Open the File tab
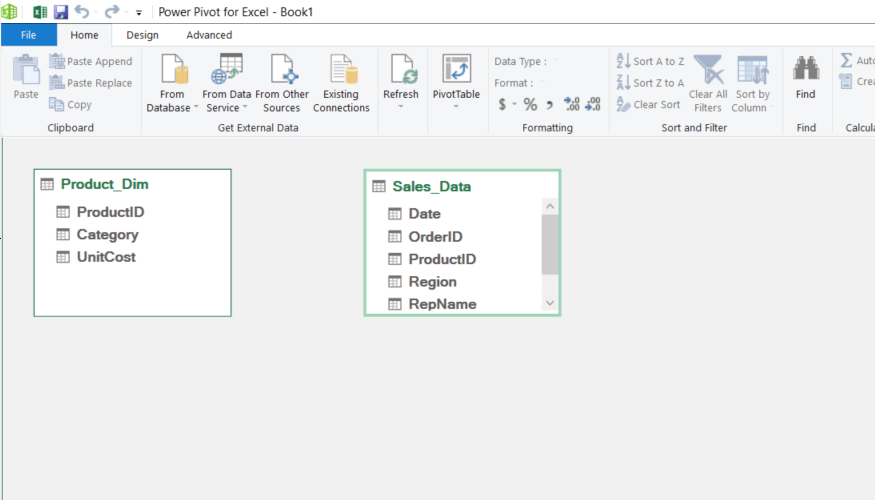The image size is (875, 500). (28, 35)
